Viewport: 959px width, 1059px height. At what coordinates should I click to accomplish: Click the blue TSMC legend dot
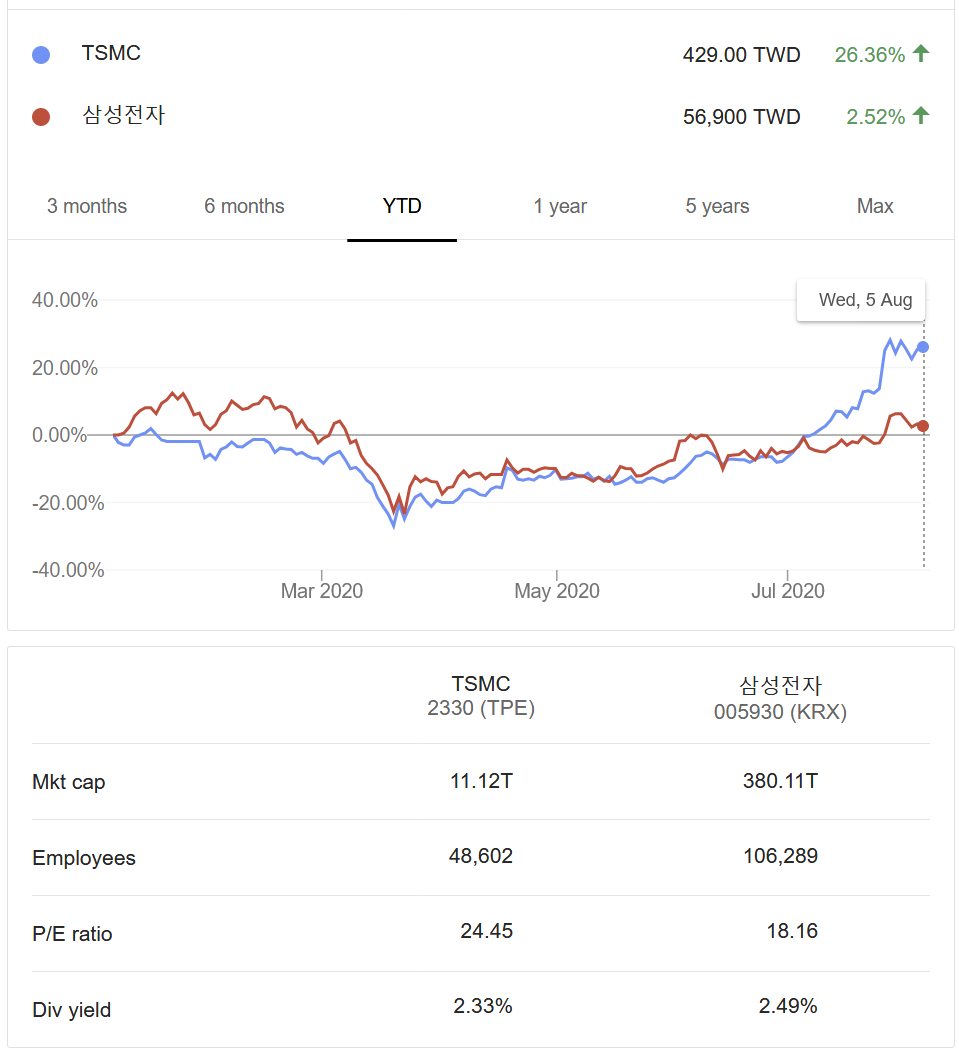point(41,55)
